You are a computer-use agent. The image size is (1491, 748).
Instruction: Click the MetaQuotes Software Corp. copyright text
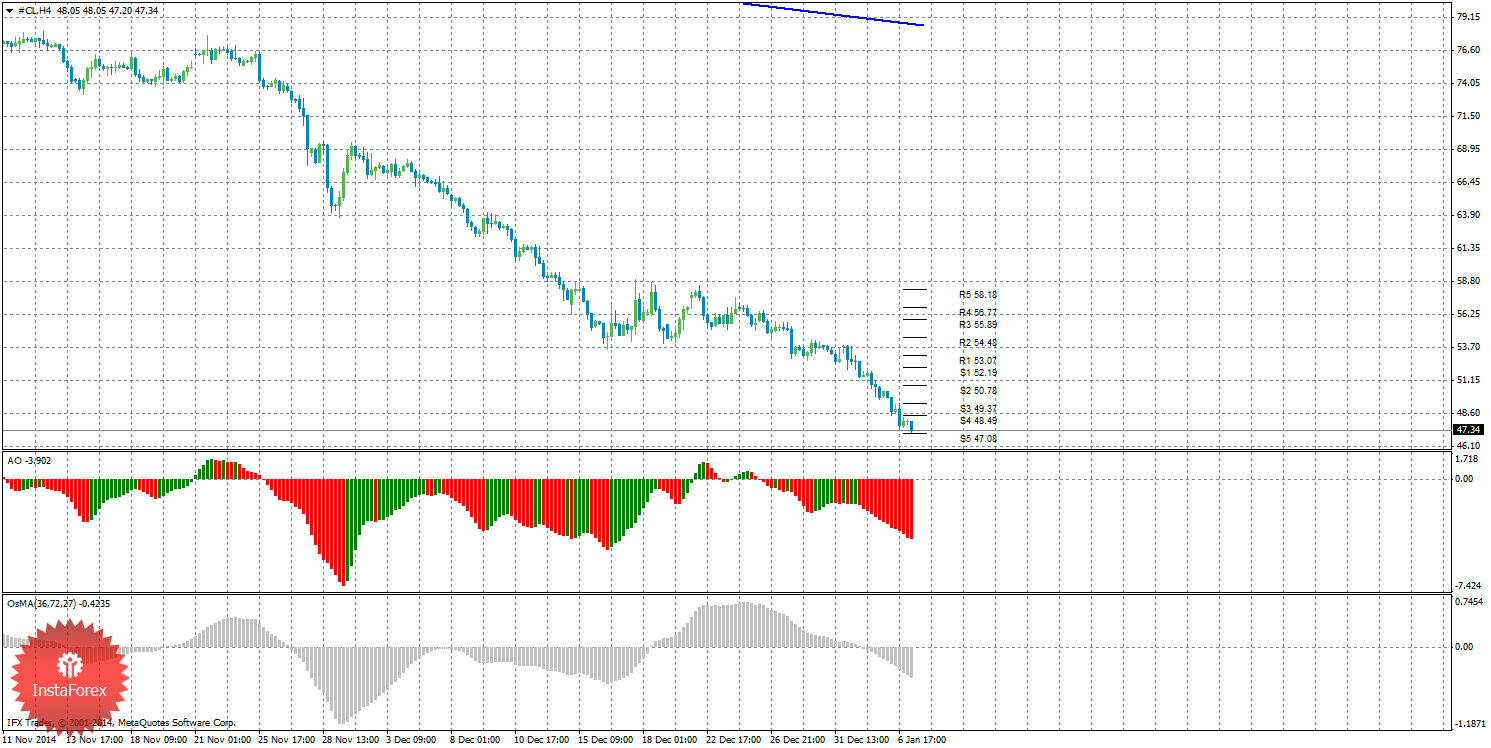click(176, 721)
